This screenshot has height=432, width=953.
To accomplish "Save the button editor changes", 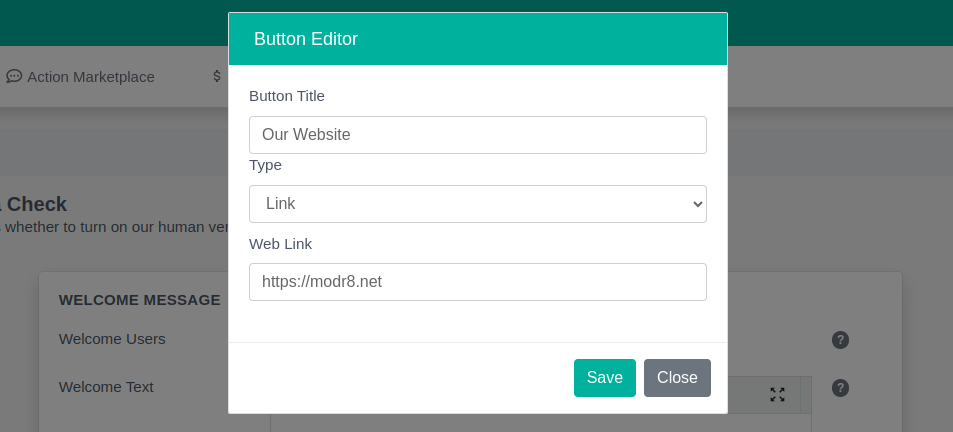I will 604,378.
